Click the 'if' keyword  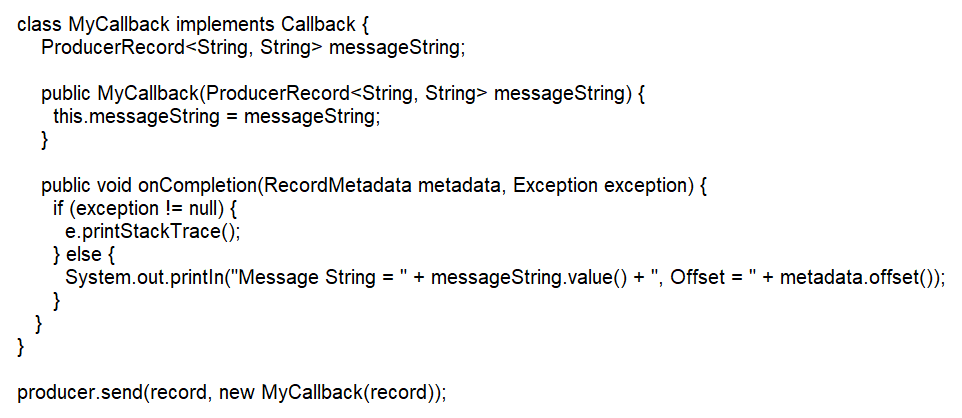58,209
